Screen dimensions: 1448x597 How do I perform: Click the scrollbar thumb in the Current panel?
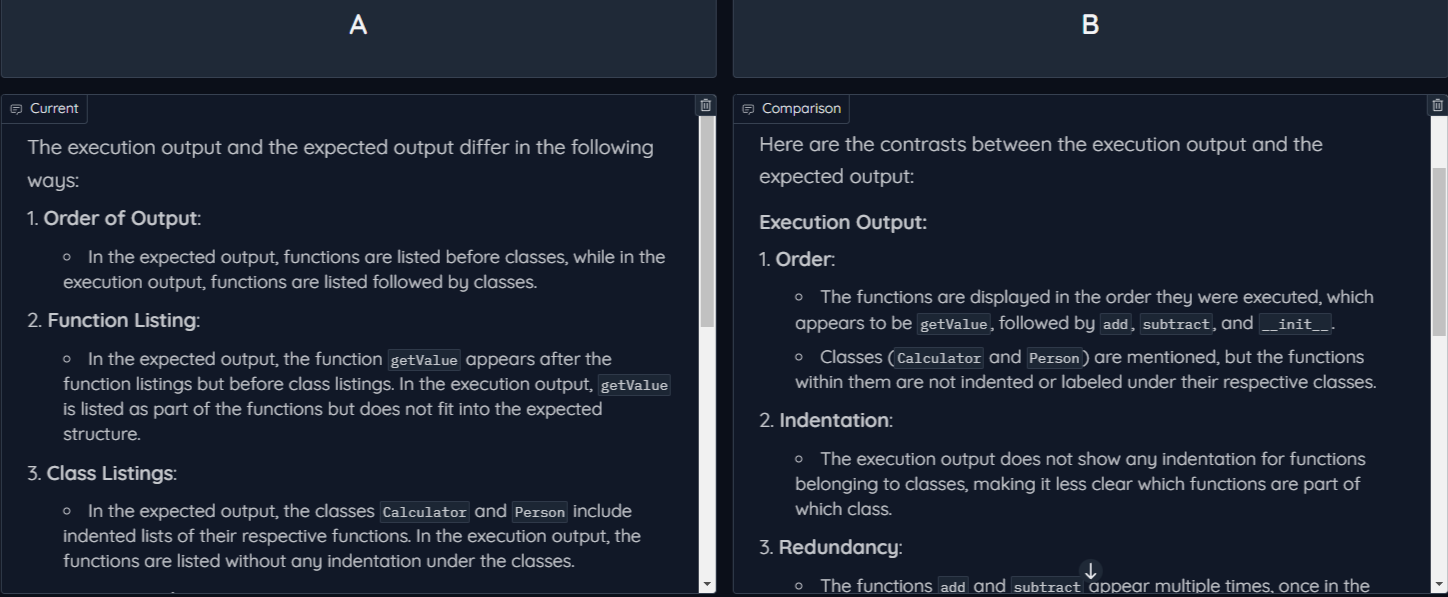pos(707,222)
